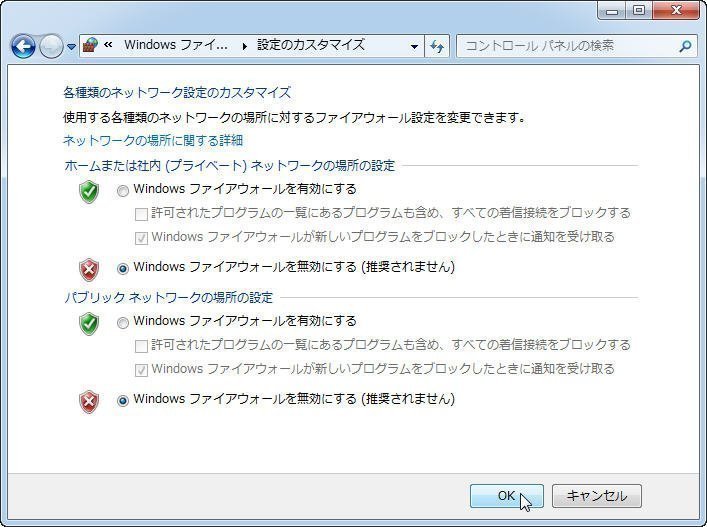Screen dimensions: 707x527
Task: Open the recent pages dropdown arrow
Action: pyautogui.click(x=71, y=46)
